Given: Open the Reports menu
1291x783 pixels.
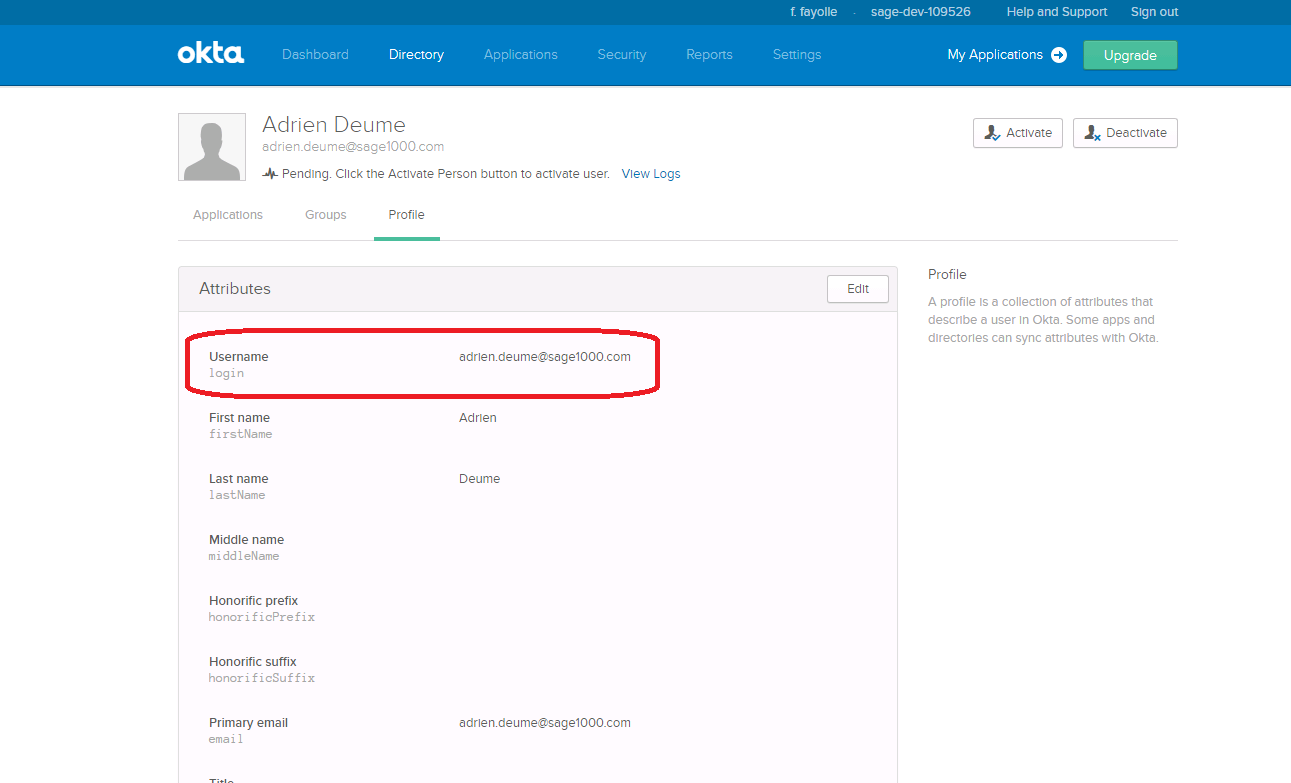Looking at the screenshot, I should [x=709, y=55].
